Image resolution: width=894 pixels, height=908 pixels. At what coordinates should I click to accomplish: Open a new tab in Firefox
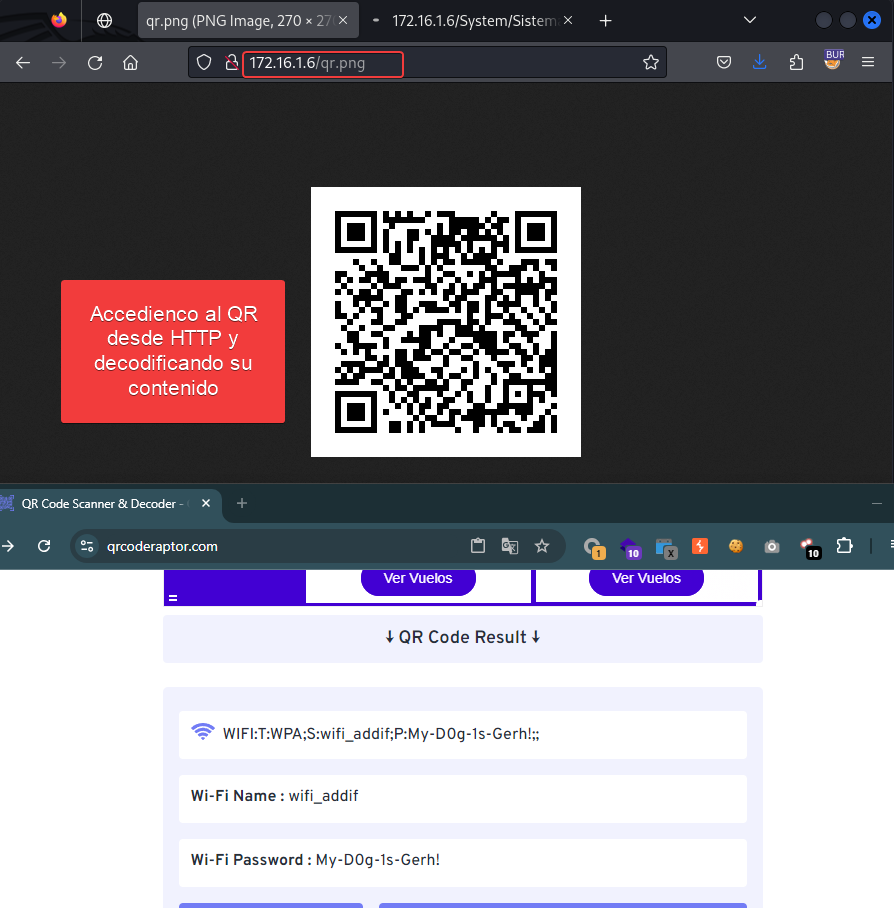pos(605,20)
